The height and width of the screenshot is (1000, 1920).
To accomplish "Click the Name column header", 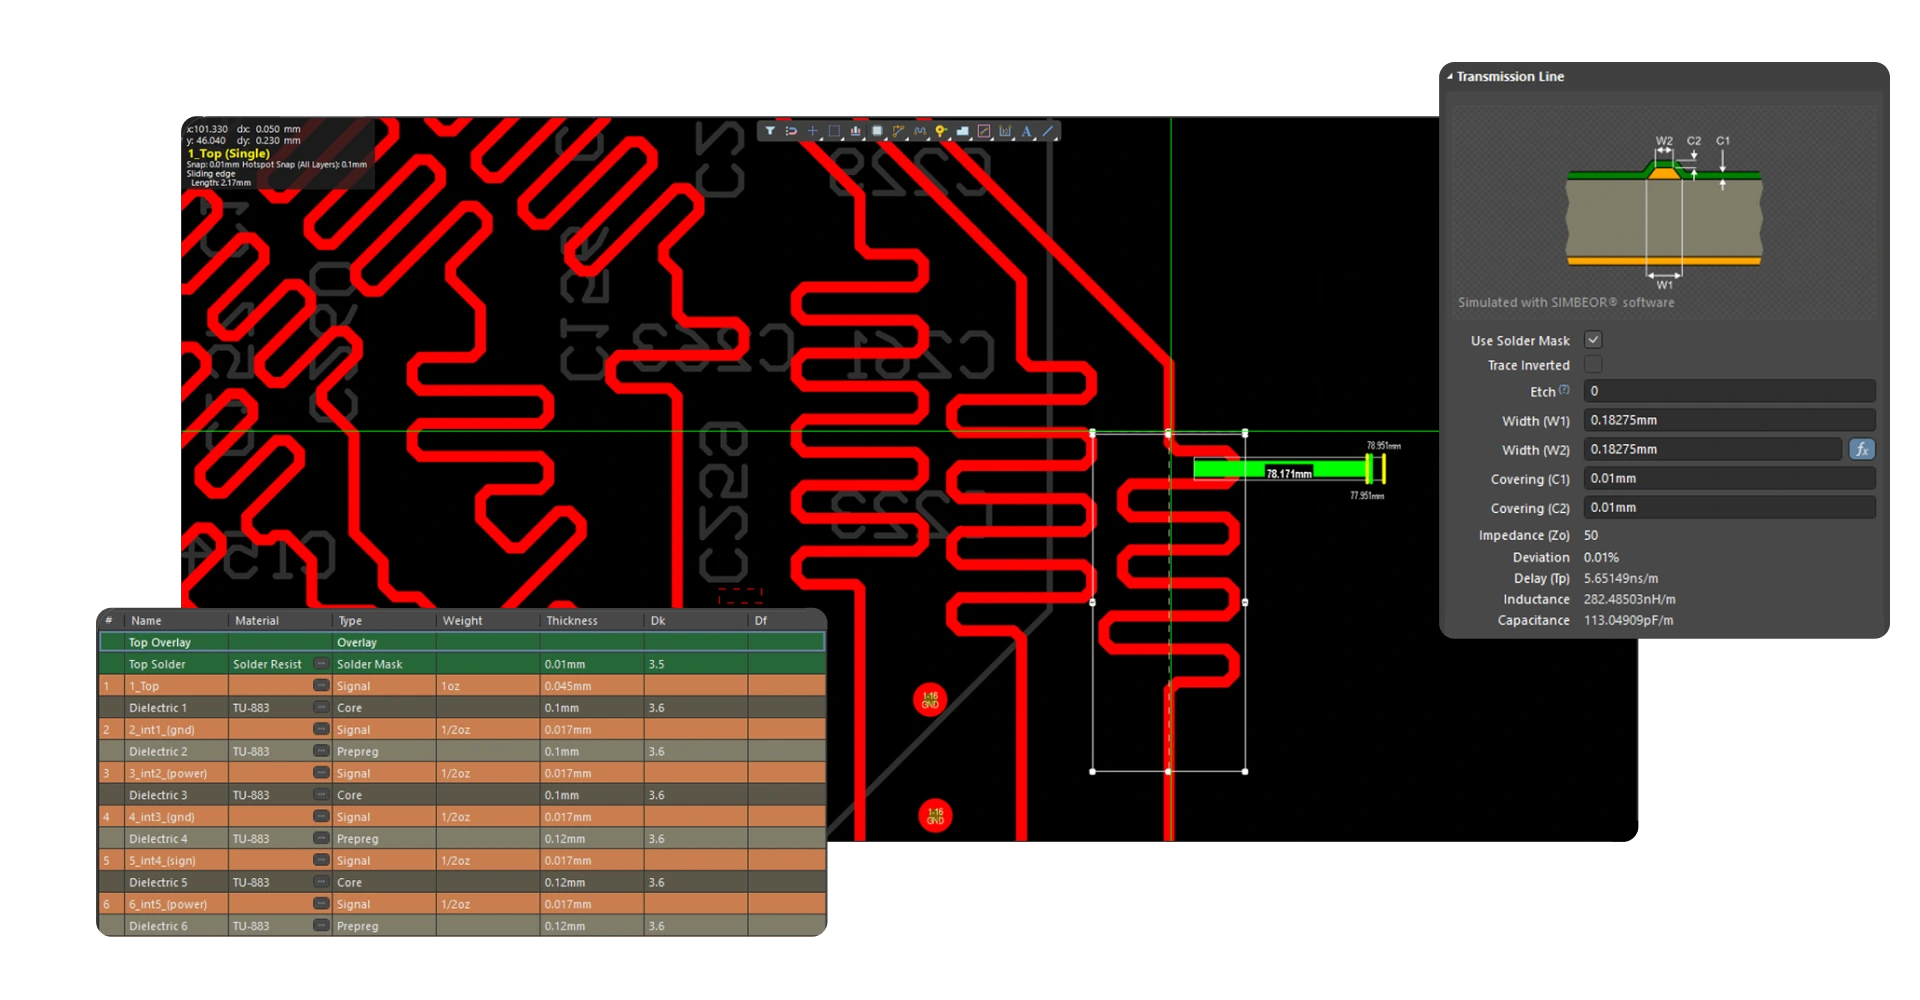I will point(146,620).
